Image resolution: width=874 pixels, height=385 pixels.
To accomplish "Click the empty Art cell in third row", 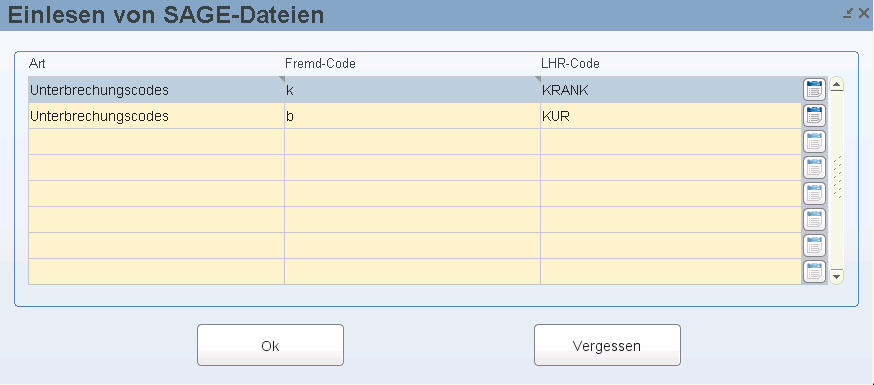I will [156, 142].
